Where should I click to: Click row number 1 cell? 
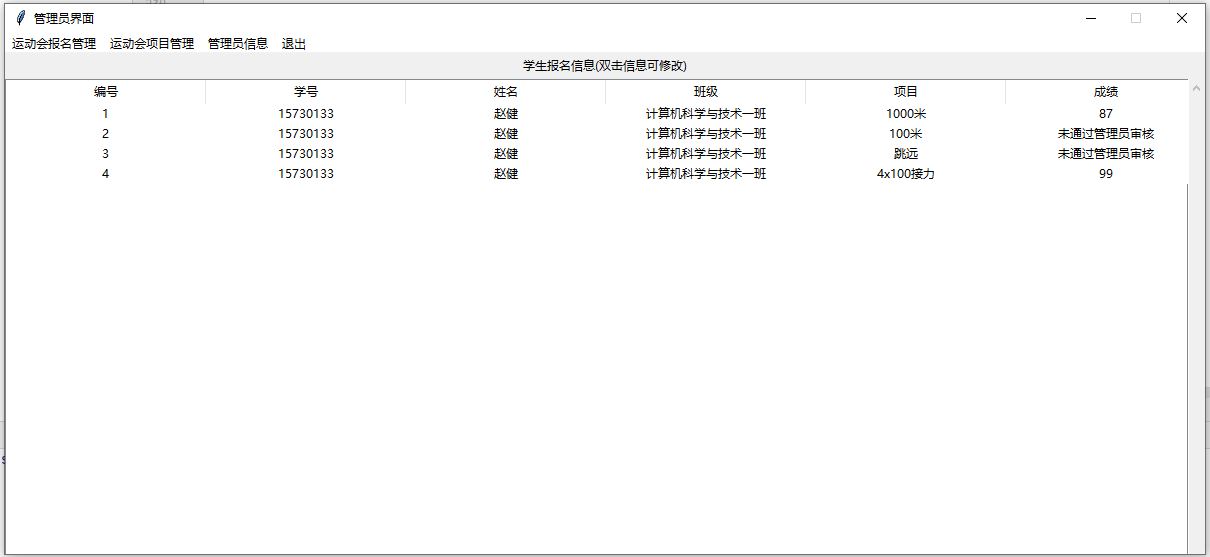click(x=105, y=114)
